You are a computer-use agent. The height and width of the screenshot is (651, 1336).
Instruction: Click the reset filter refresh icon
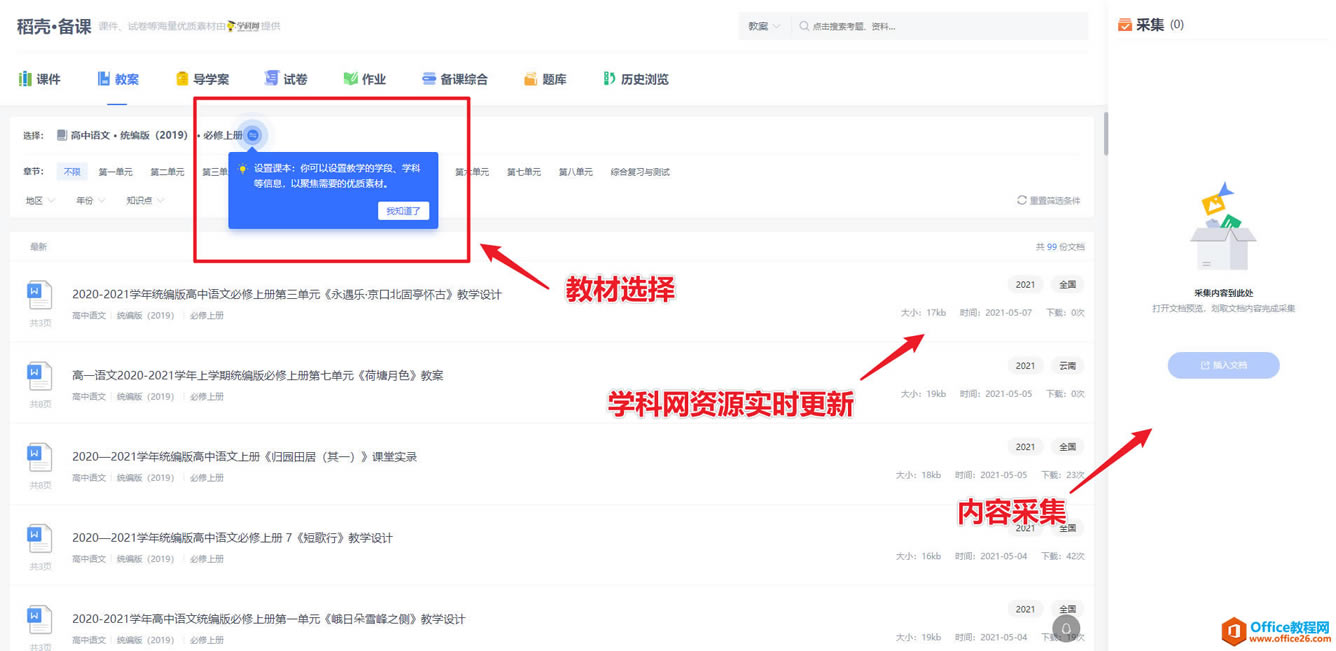tap(1021, 200)
